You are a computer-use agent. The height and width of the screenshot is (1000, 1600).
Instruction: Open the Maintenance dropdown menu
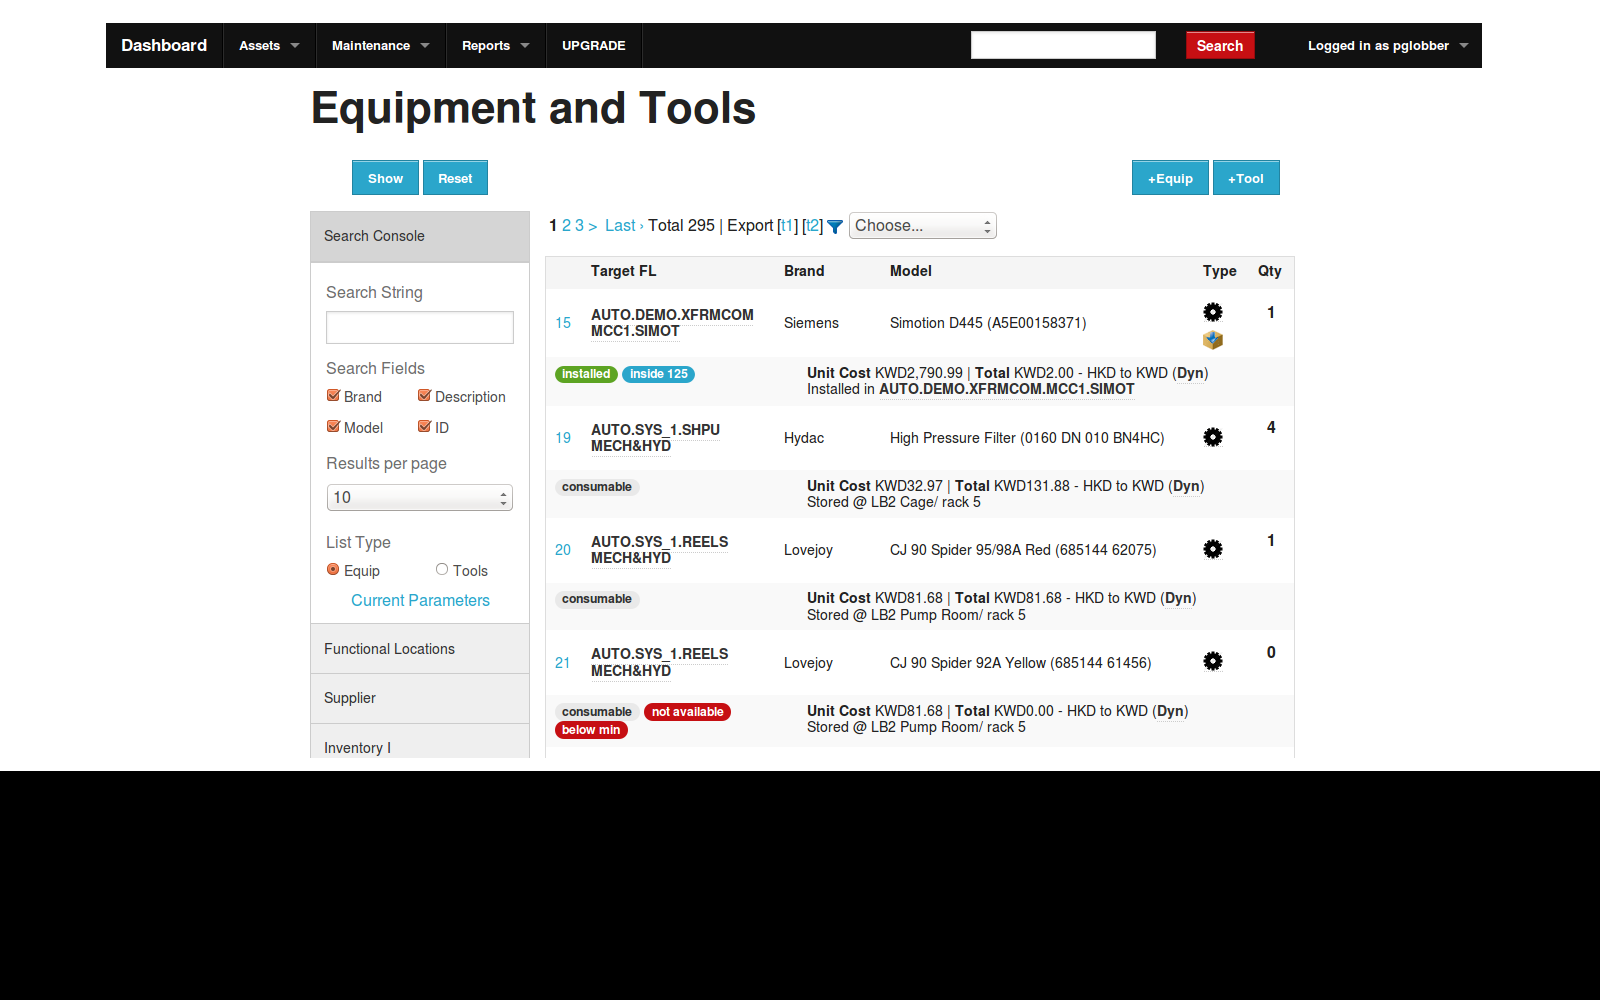(x=381, y=46)
